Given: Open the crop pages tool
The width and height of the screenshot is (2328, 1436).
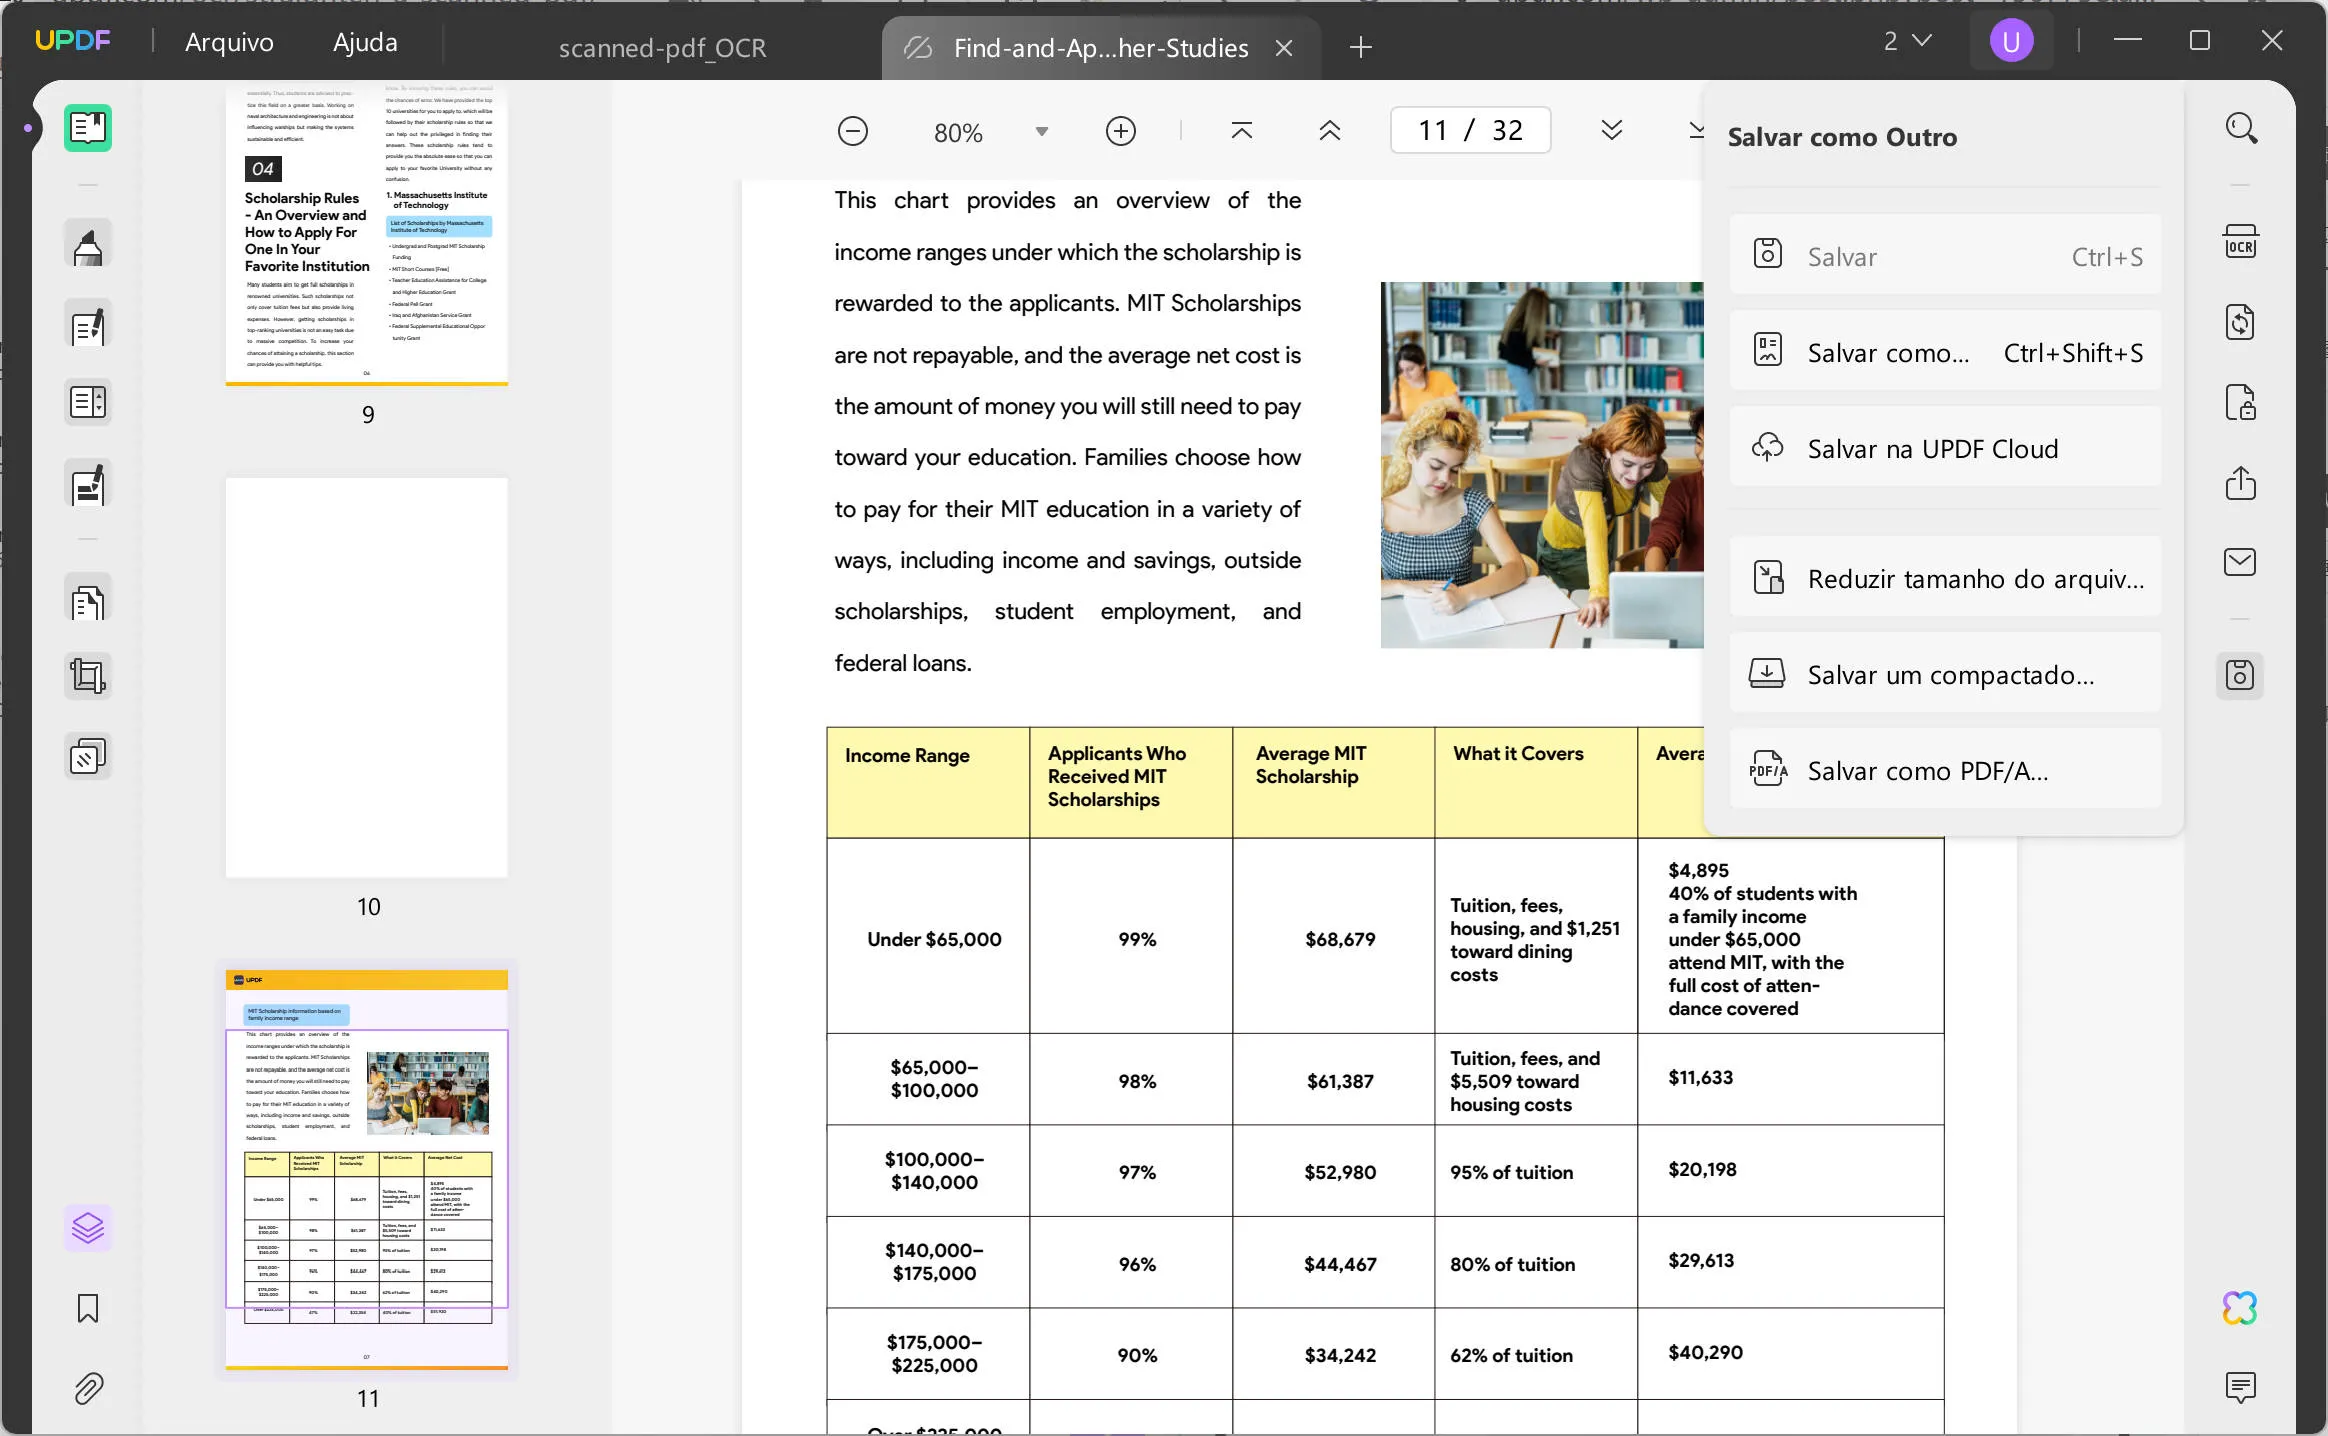Looking at the screenshot, I should [88, 675].
